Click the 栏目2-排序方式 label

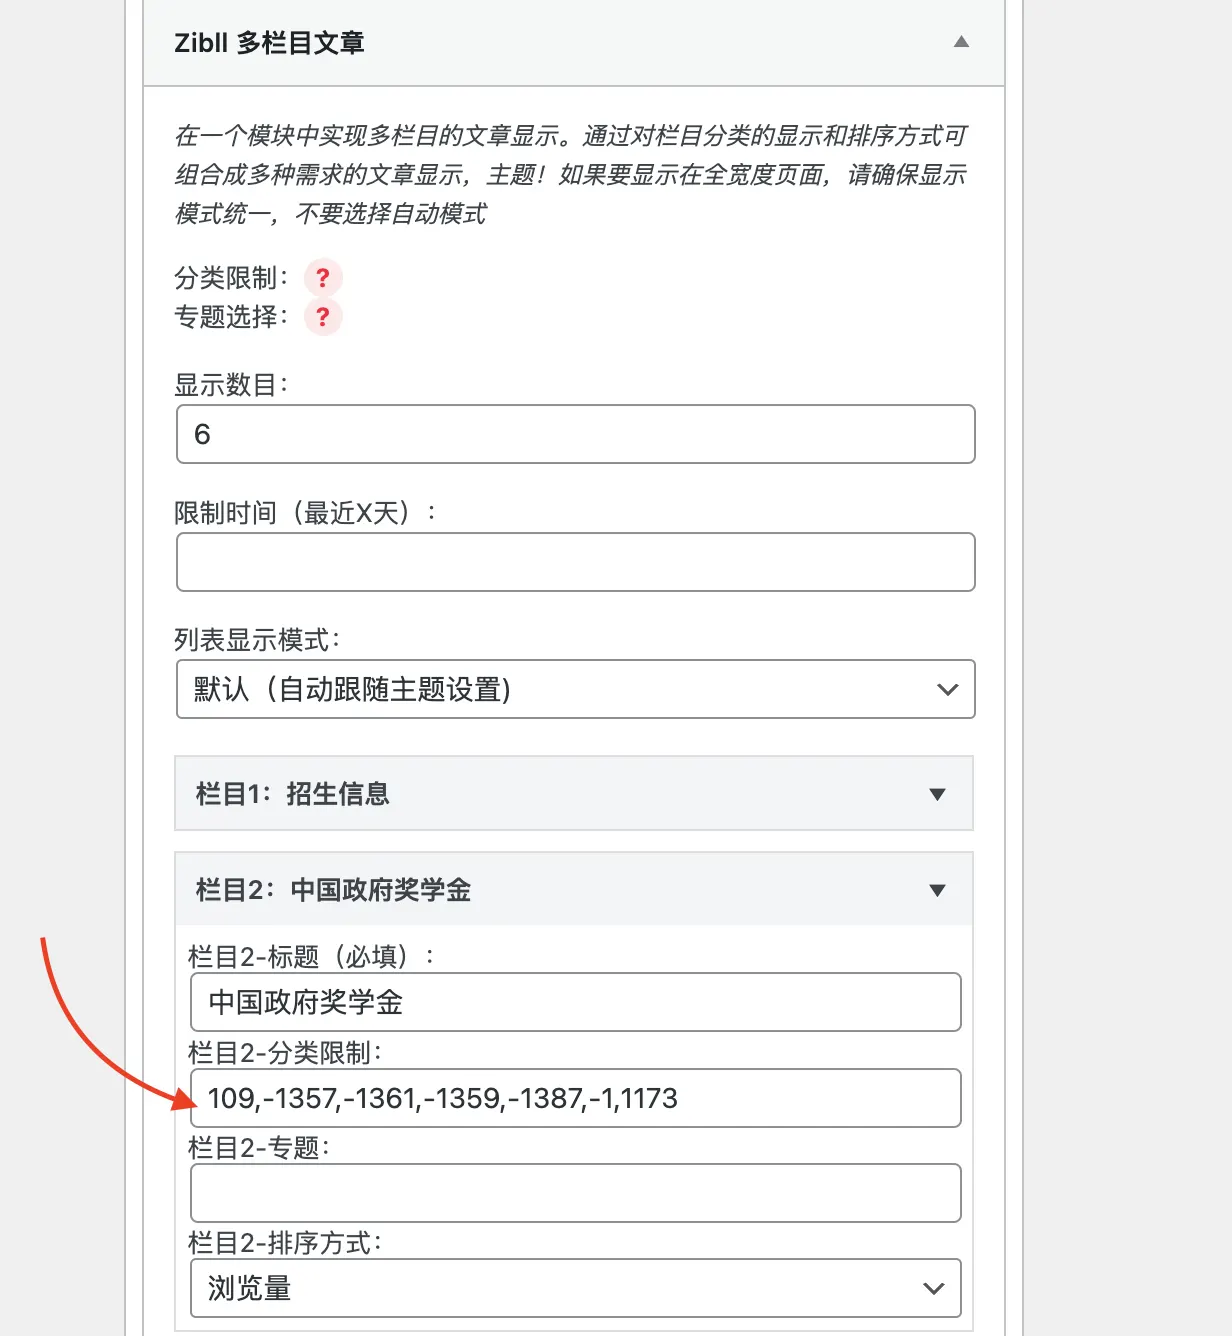pyautogui.click(x=285, y=1243)
